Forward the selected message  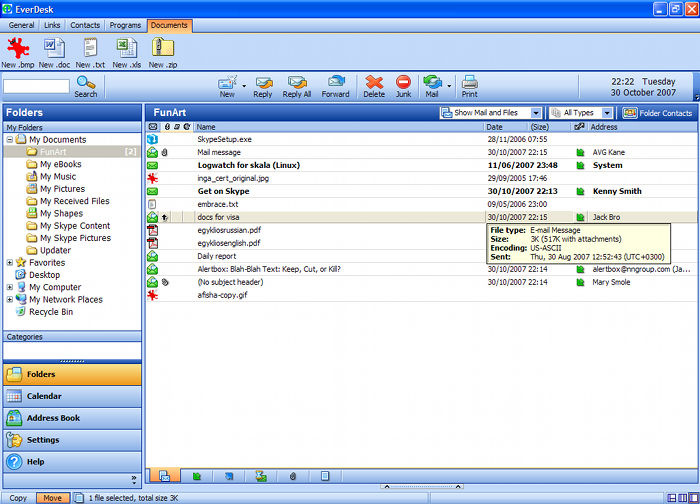[335, 86]
